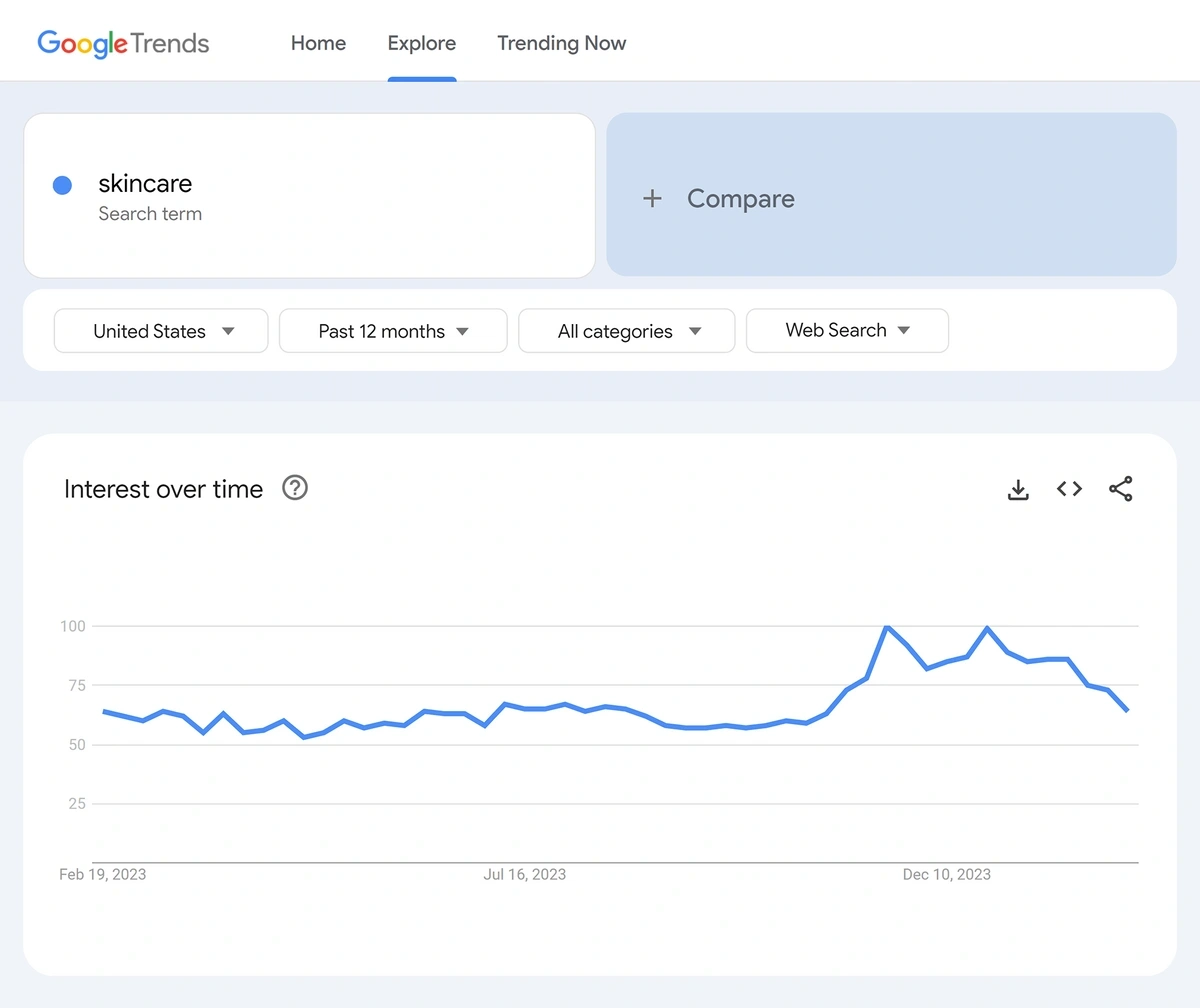The height and width of the screenshot is (1008, 1200).
Task: Open the Interest over time help tooltip
Action: 294,488
